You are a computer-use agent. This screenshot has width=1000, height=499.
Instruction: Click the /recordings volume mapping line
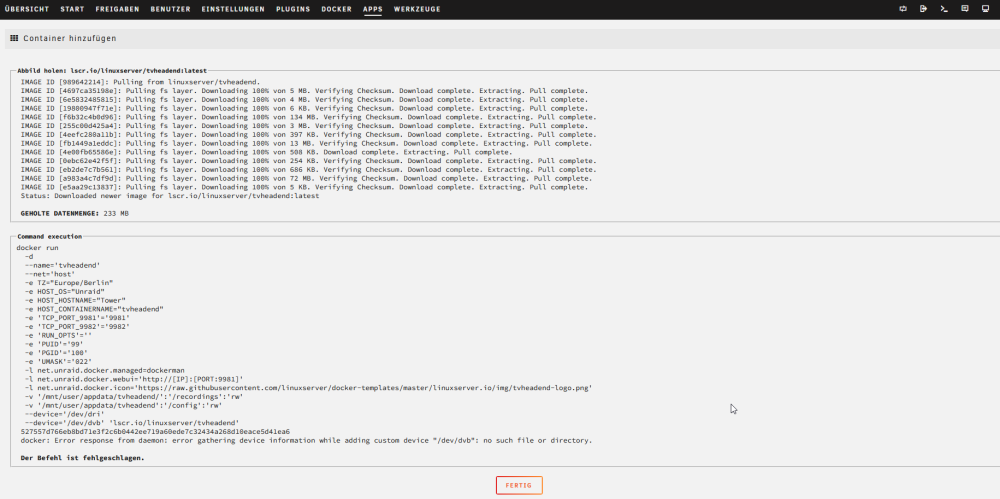click(x=134, y=396)
